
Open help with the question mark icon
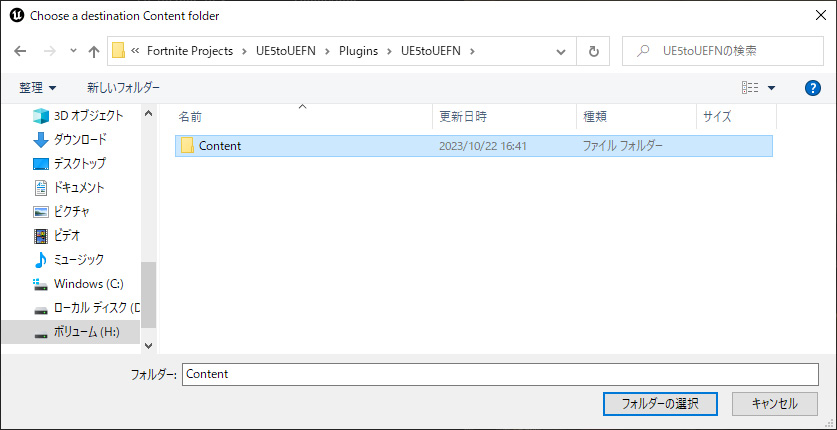pos(812,88)
